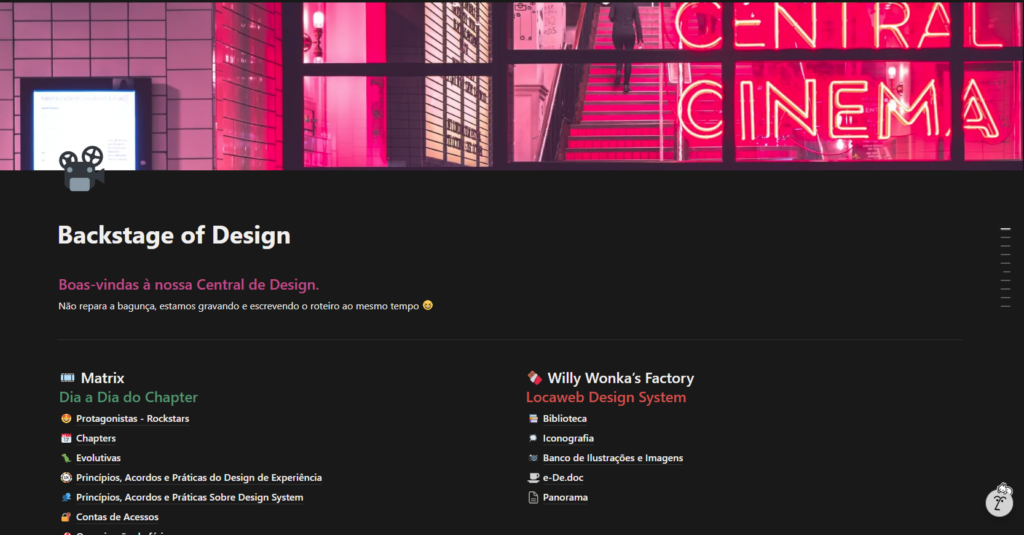The image size is (1024, 535).
Task: Click the books icon beside Biblioteca
Action: point(533,419)
